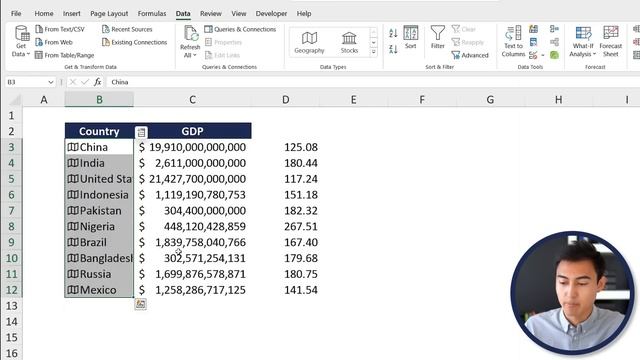The height and width of the screenshot is (360, 640).
Task: Import data From Text/CSV
Action: tap(60, 29)
